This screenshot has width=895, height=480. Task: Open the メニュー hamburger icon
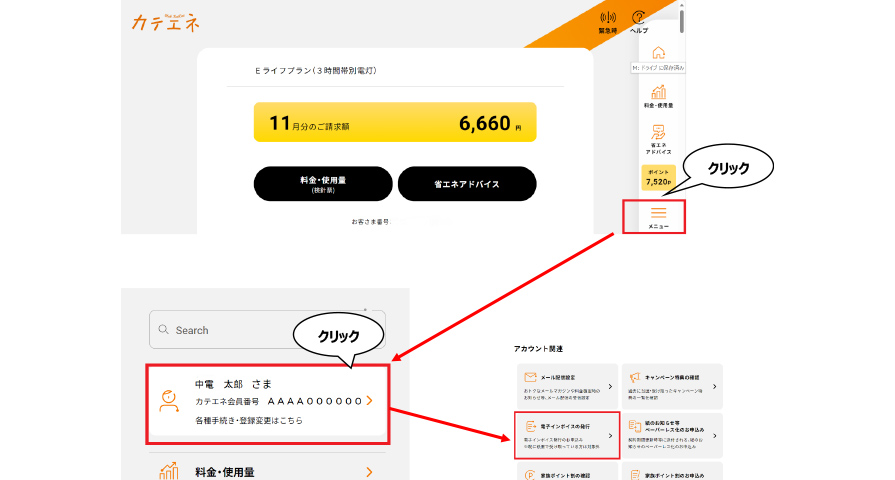(x=658, y=214)
